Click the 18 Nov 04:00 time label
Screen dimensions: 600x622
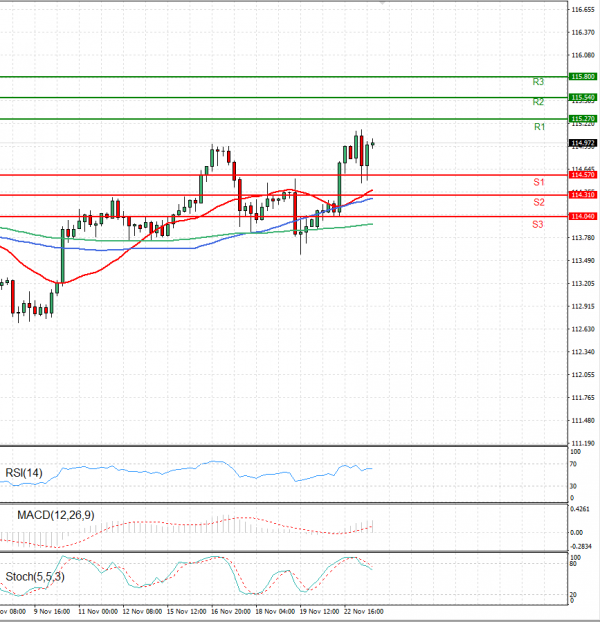coord(275,612)
